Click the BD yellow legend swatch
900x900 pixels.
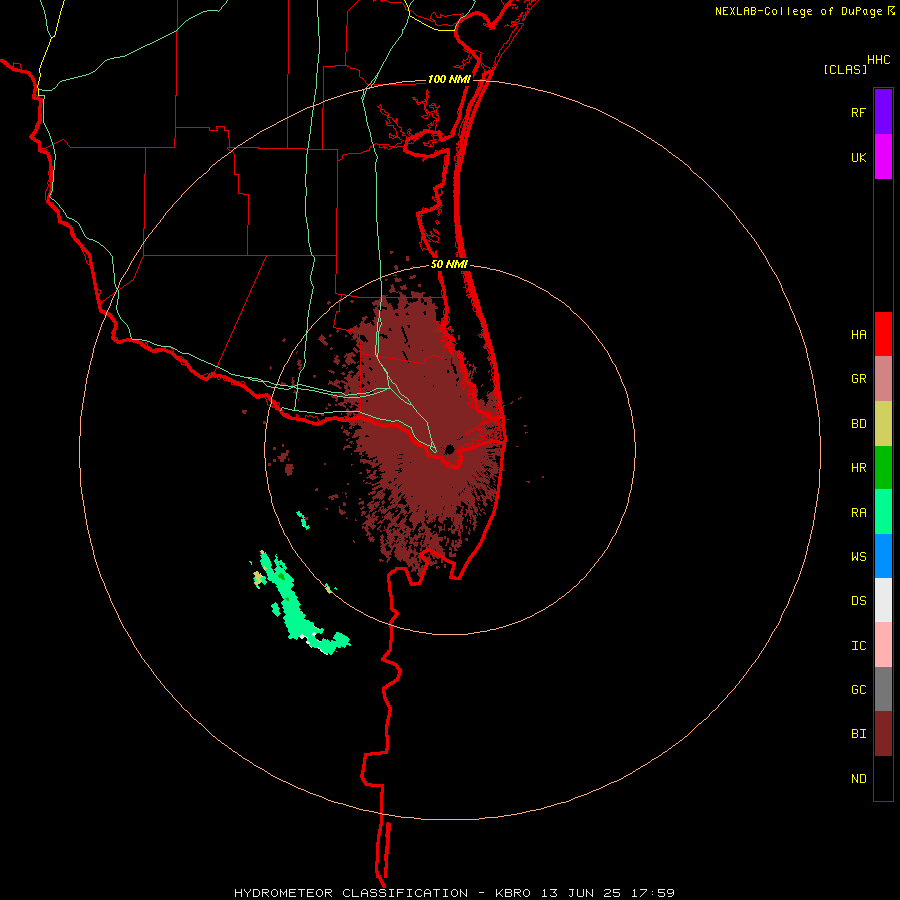(883, 423)
